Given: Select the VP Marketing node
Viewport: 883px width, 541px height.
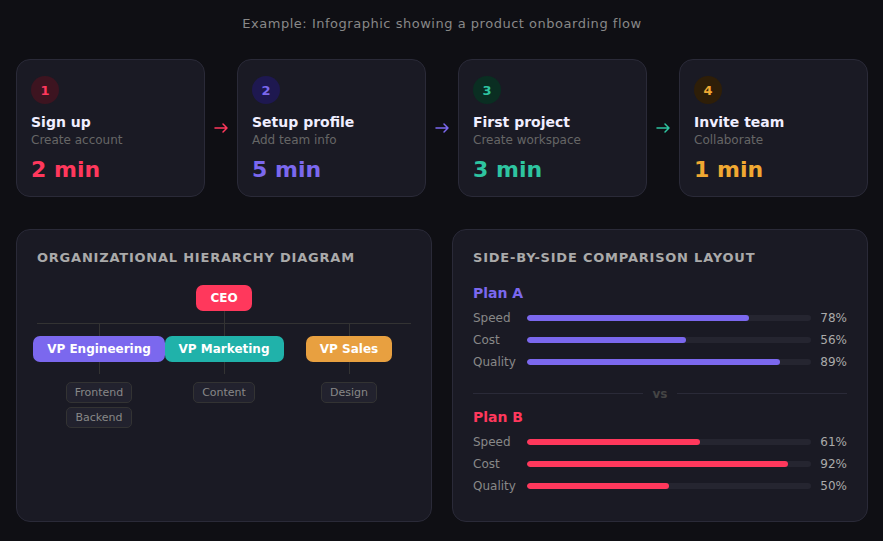Looking at the screenshot, I should point(224,349).
